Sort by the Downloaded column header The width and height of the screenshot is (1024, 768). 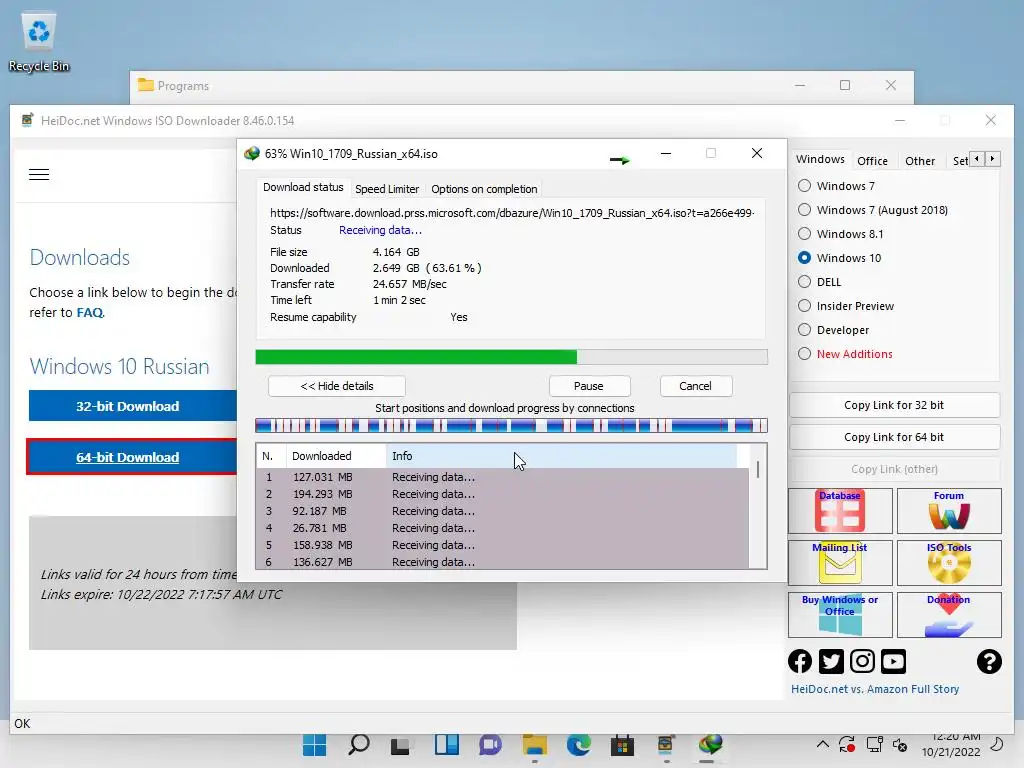336,456
